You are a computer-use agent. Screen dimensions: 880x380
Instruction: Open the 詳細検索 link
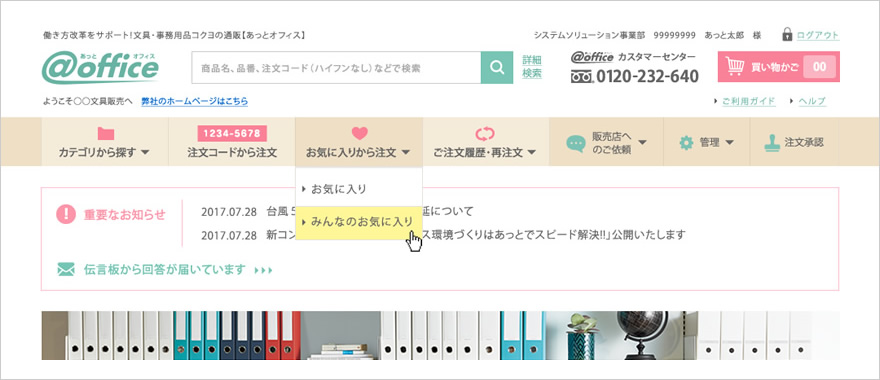click(x=532, y=67)
